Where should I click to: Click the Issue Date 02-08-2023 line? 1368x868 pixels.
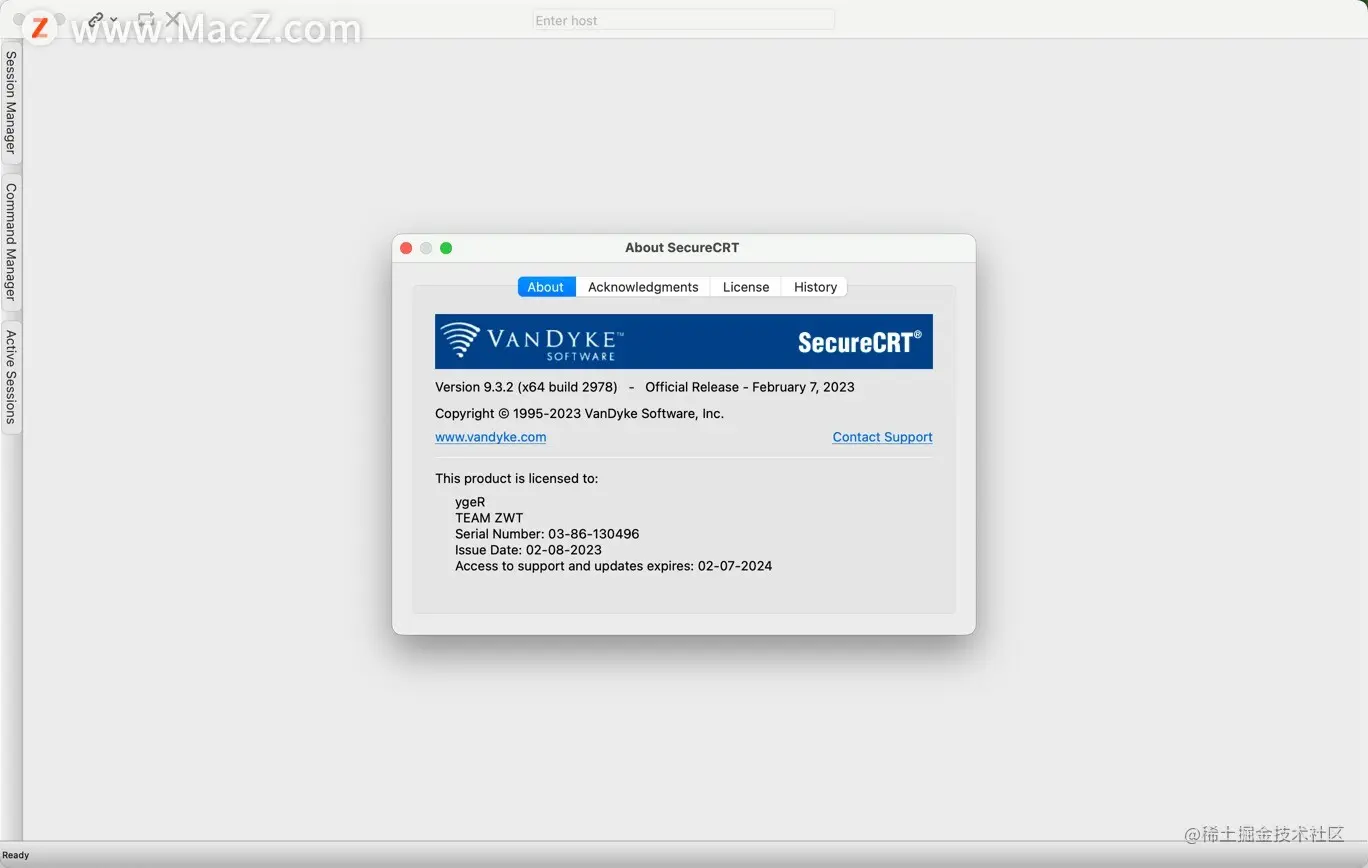[x=528, y=550]
